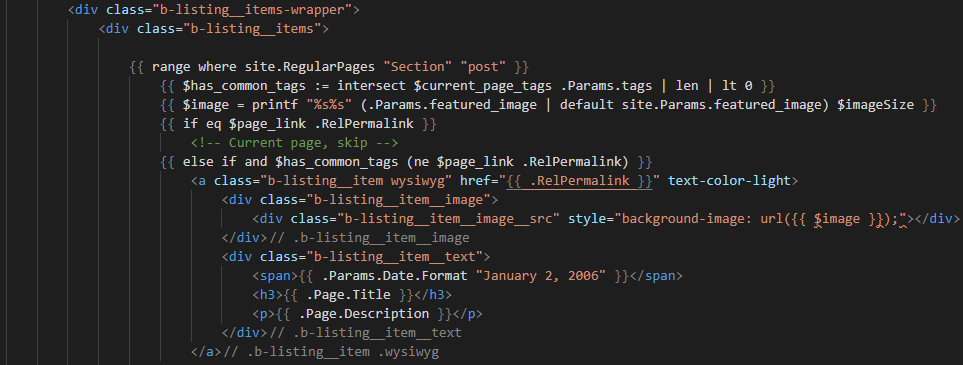963x365 pixels.
Task: Click the else if and $has_common_tags line
Action: [x=405, y=162]
